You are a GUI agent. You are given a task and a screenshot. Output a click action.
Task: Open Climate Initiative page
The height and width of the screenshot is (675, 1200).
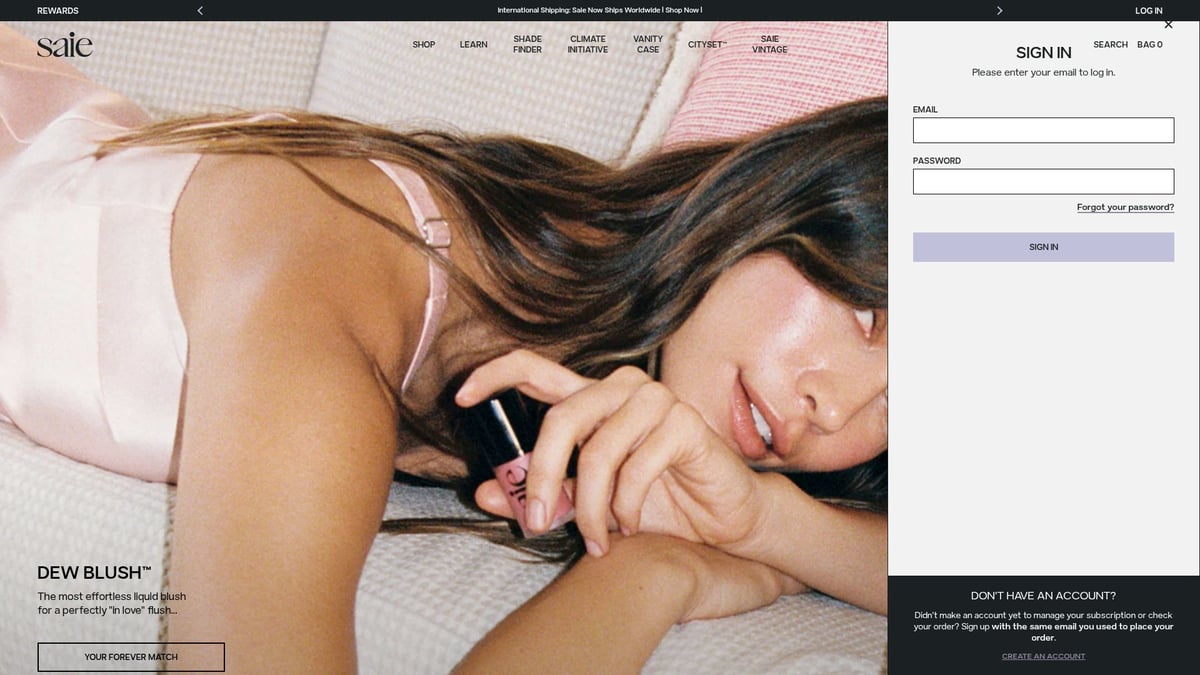(x=588, y=44)
